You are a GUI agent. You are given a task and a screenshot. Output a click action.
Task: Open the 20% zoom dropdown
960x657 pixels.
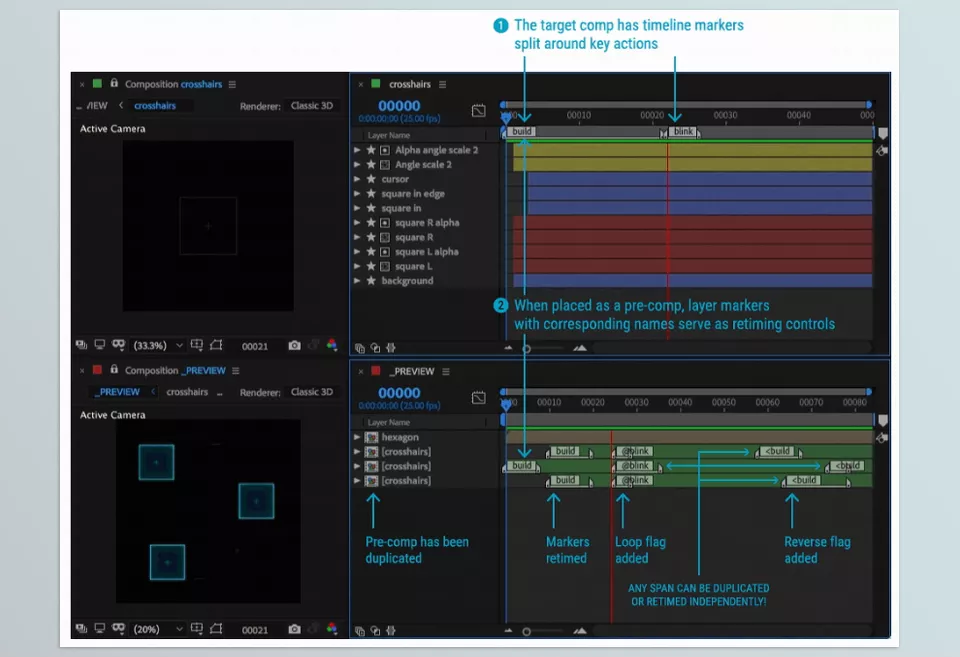point(158,629)
